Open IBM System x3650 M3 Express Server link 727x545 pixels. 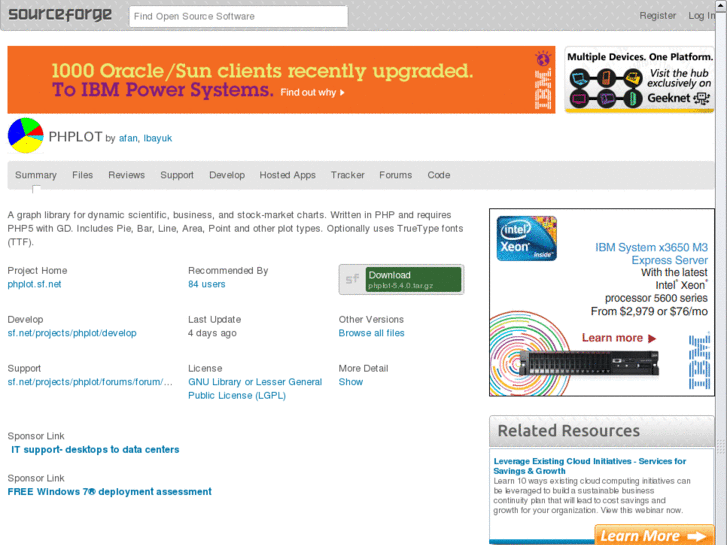pyautogui.click(x=651, y=254)
